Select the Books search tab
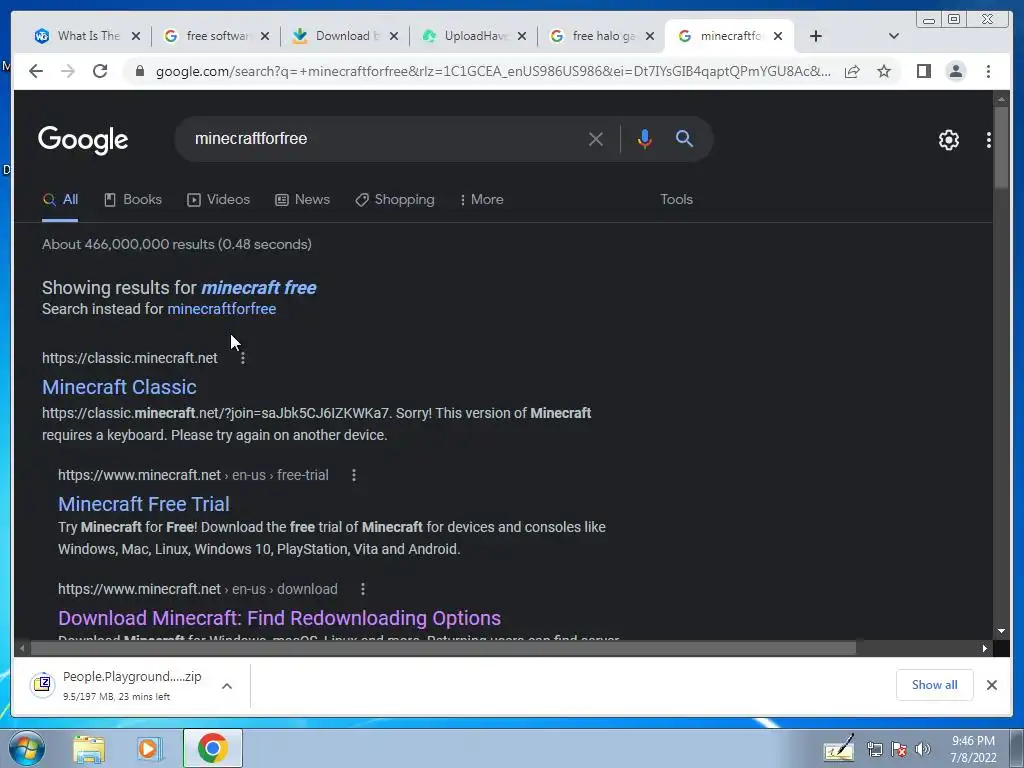 133,200
